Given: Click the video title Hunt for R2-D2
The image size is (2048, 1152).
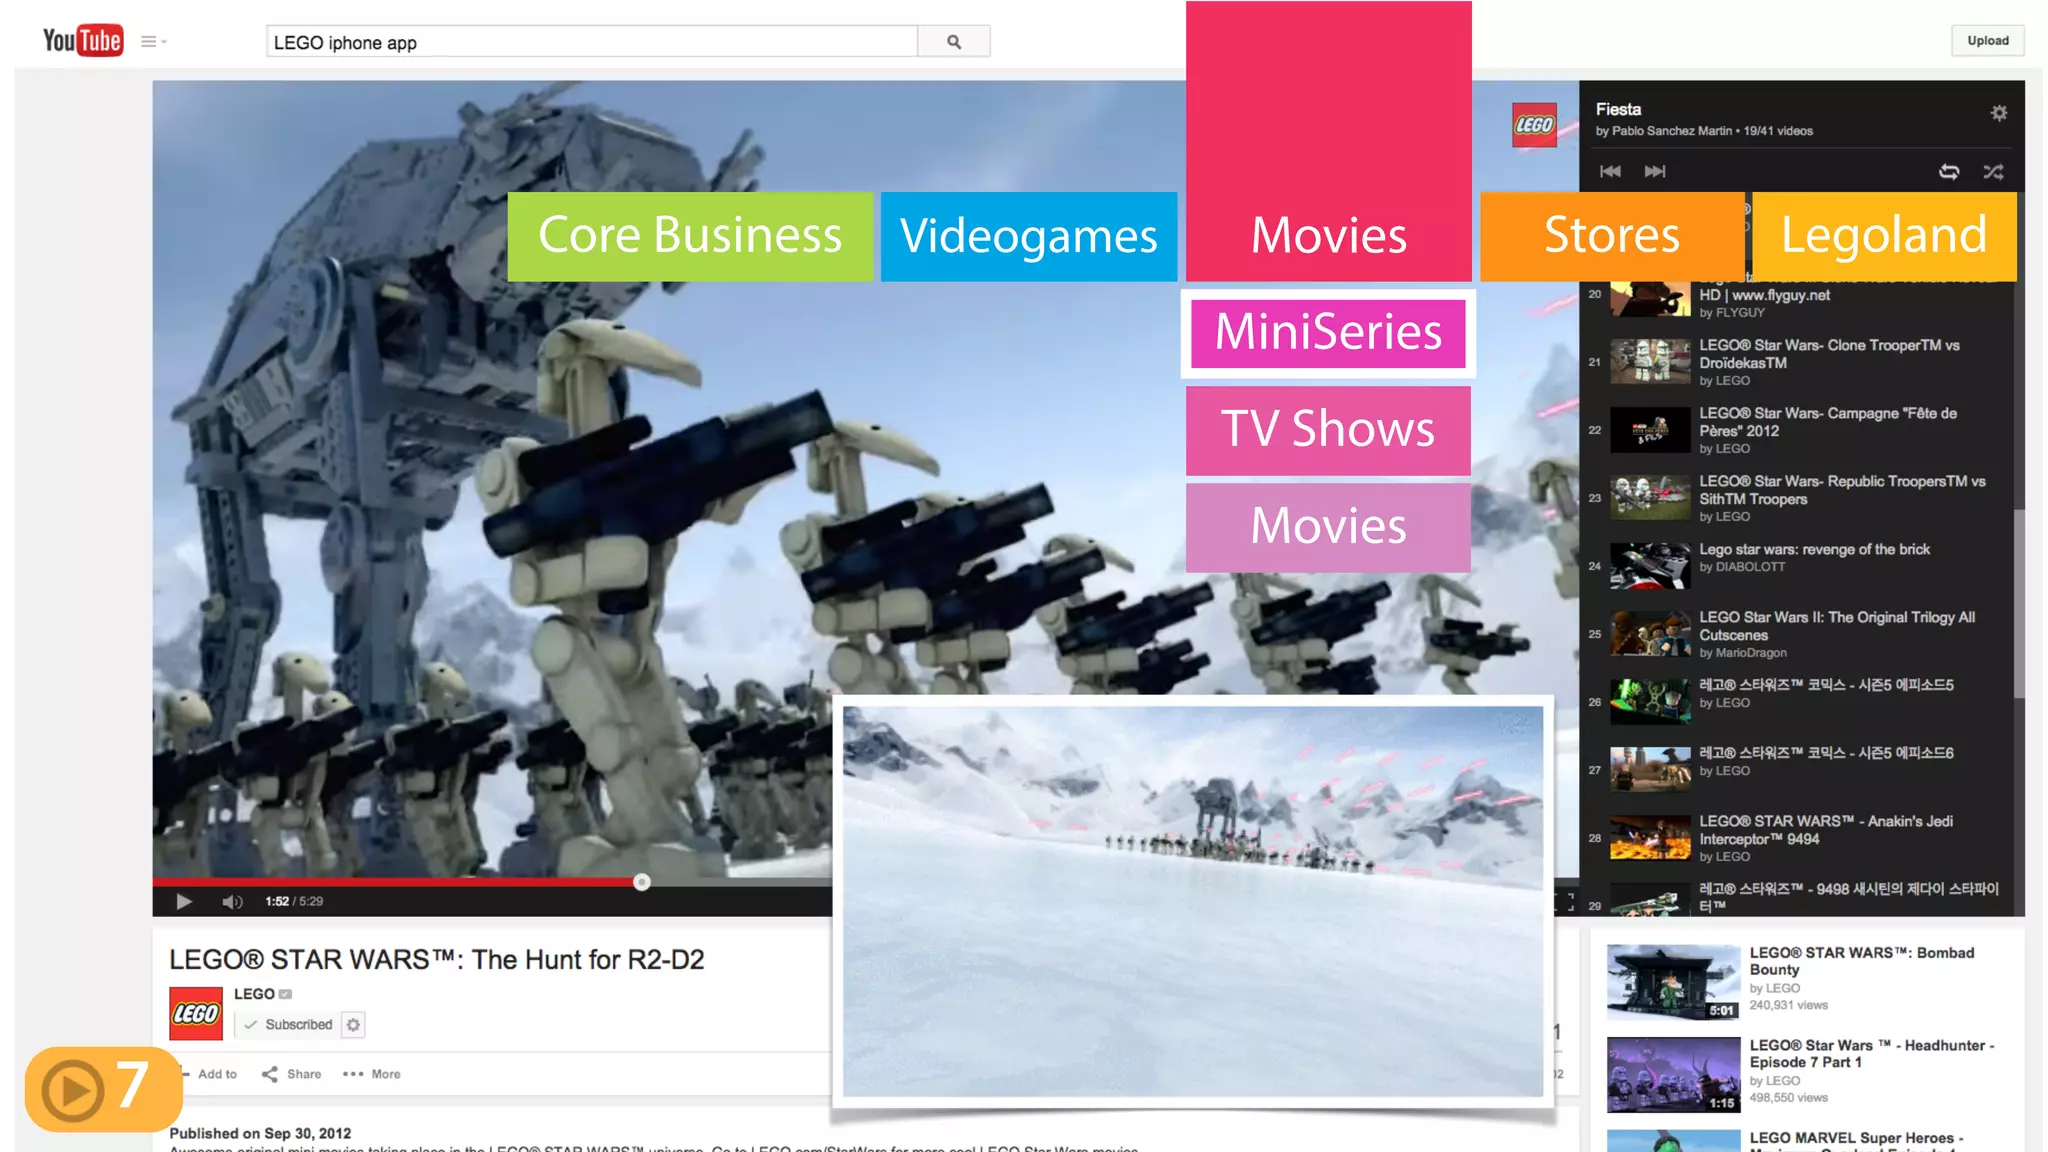Looking at the screenshot, I should (436, 959).
